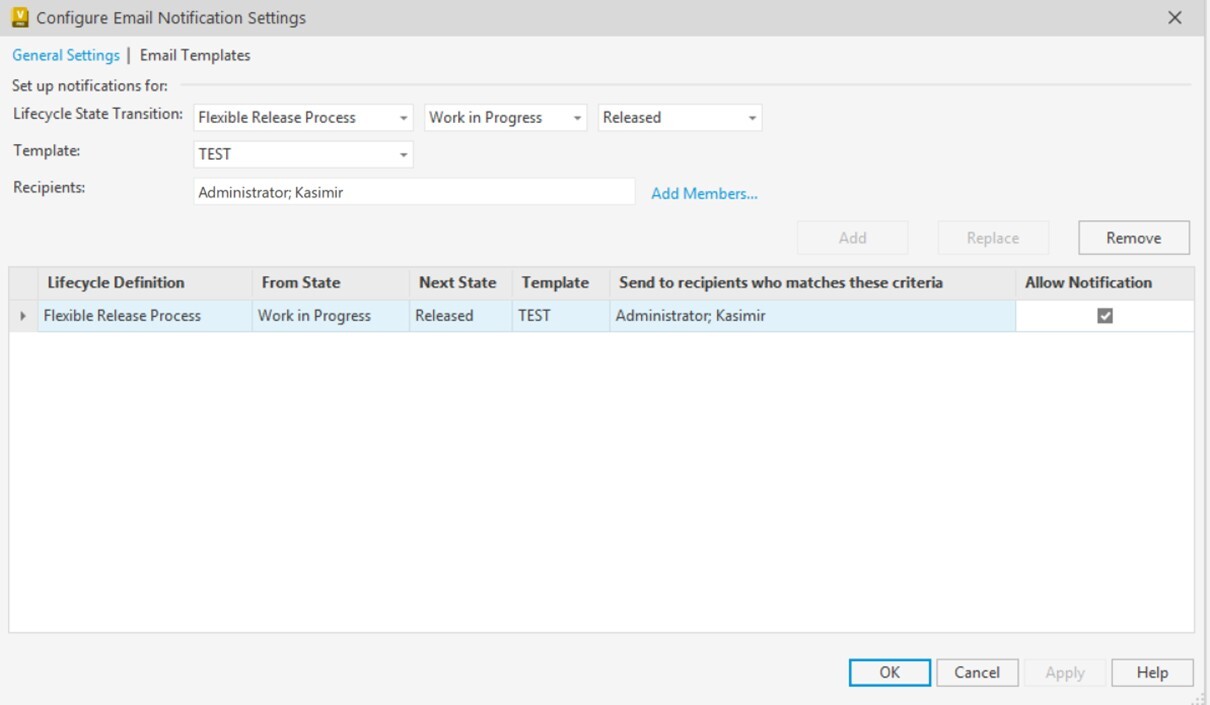Click the Apply button
Image resolution: width=1210 pixels, height=705 pixels.
[x=1065, y=673]
